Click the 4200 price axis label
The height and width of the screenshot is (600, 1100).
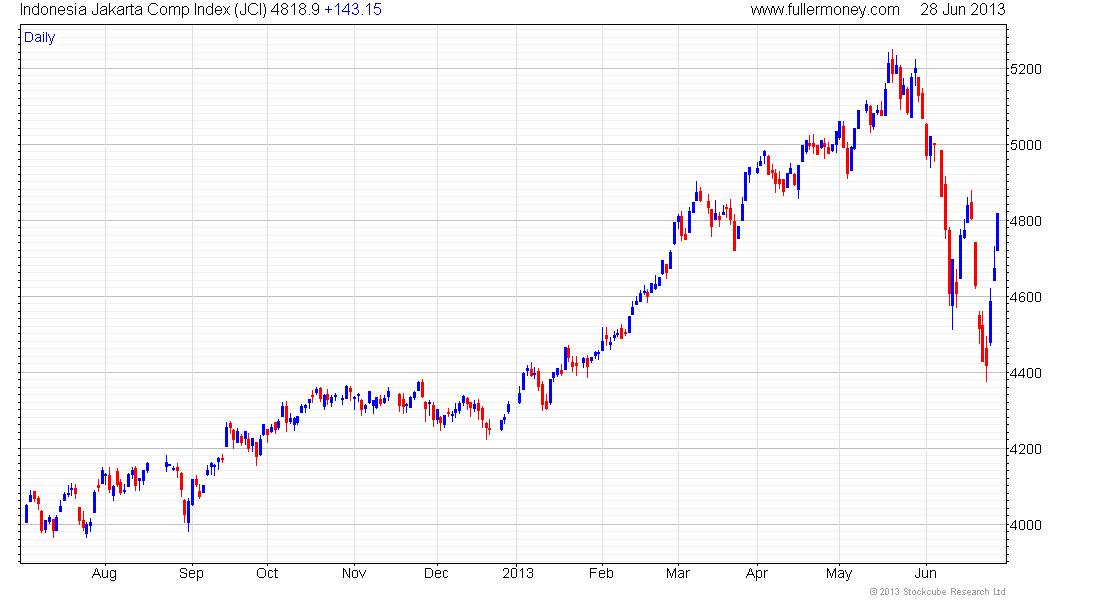coord(1026,449)
